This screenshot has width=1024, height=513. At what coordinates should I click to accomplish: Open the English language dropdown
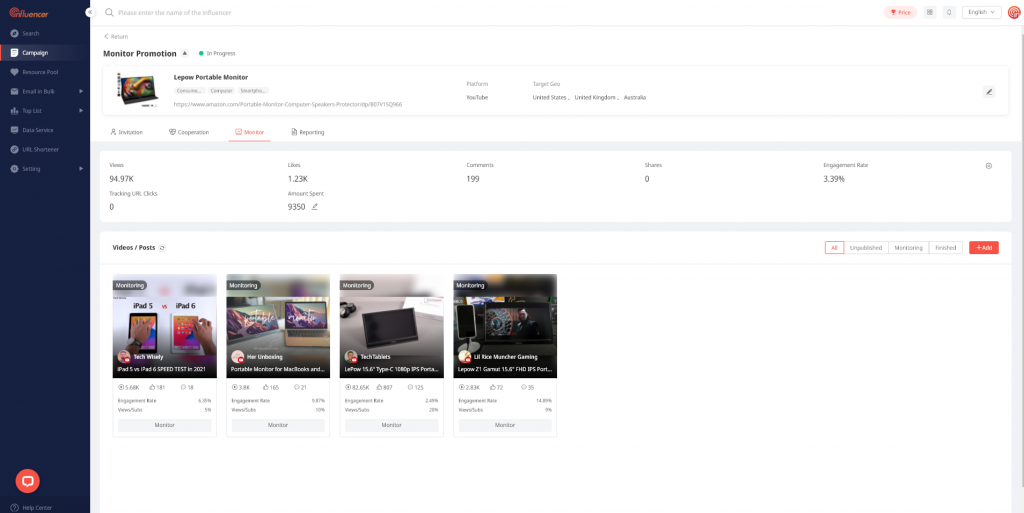982,12
